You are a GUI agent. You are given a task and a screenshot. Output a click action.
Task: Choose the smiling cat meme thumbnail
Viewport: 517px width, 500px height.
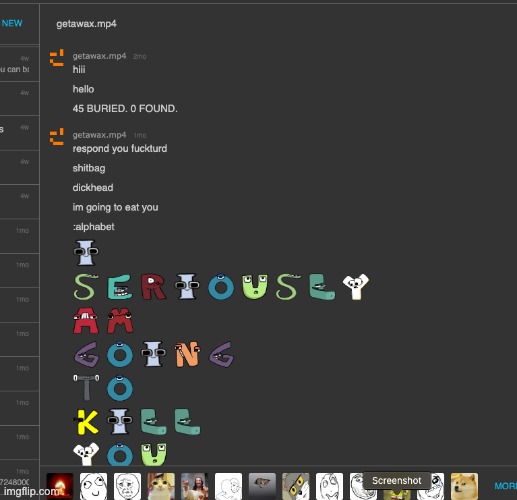tap(161, 486)
